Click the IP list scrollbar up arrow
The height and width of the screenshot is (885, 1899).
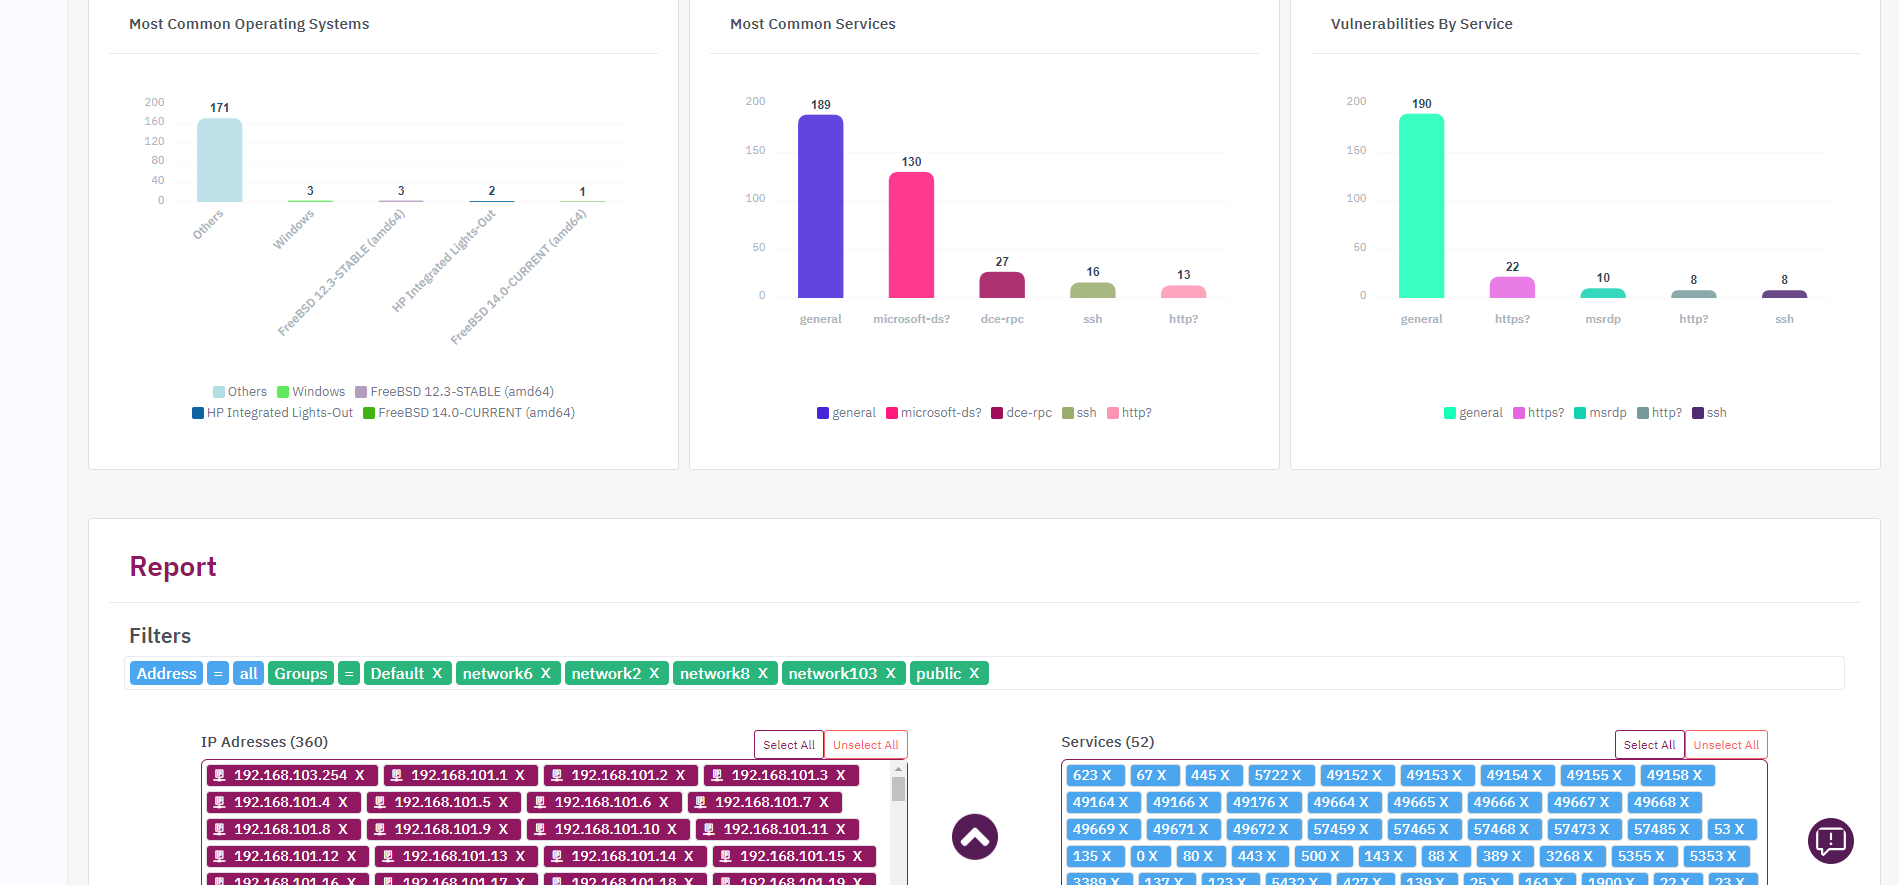[898, 768]
